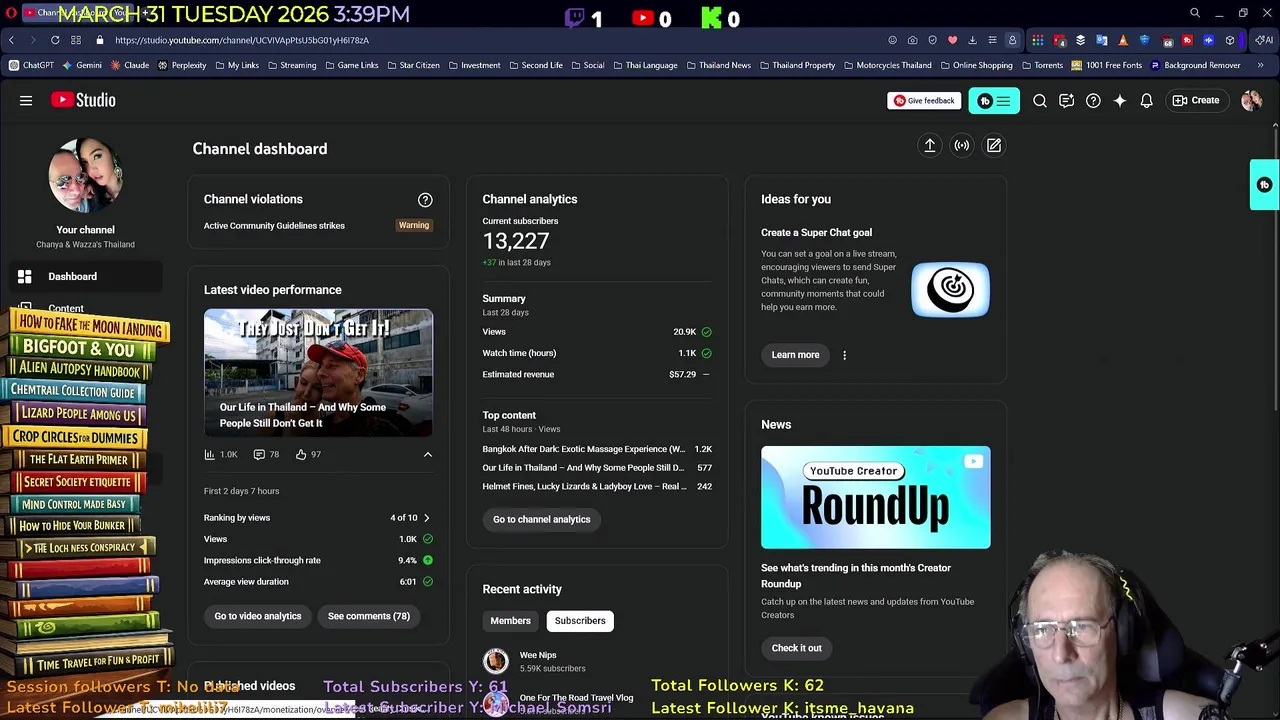Open the vidIQ cyan extension button
Screen dimensions: 1280x720
(994, 100)
